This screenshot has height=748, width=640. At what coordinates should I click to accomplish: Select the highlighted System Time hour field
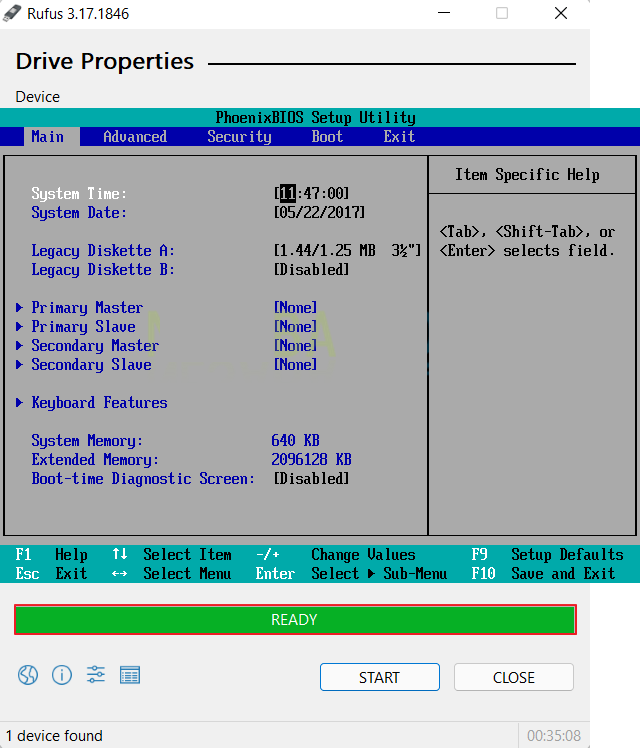click(288, 194)
